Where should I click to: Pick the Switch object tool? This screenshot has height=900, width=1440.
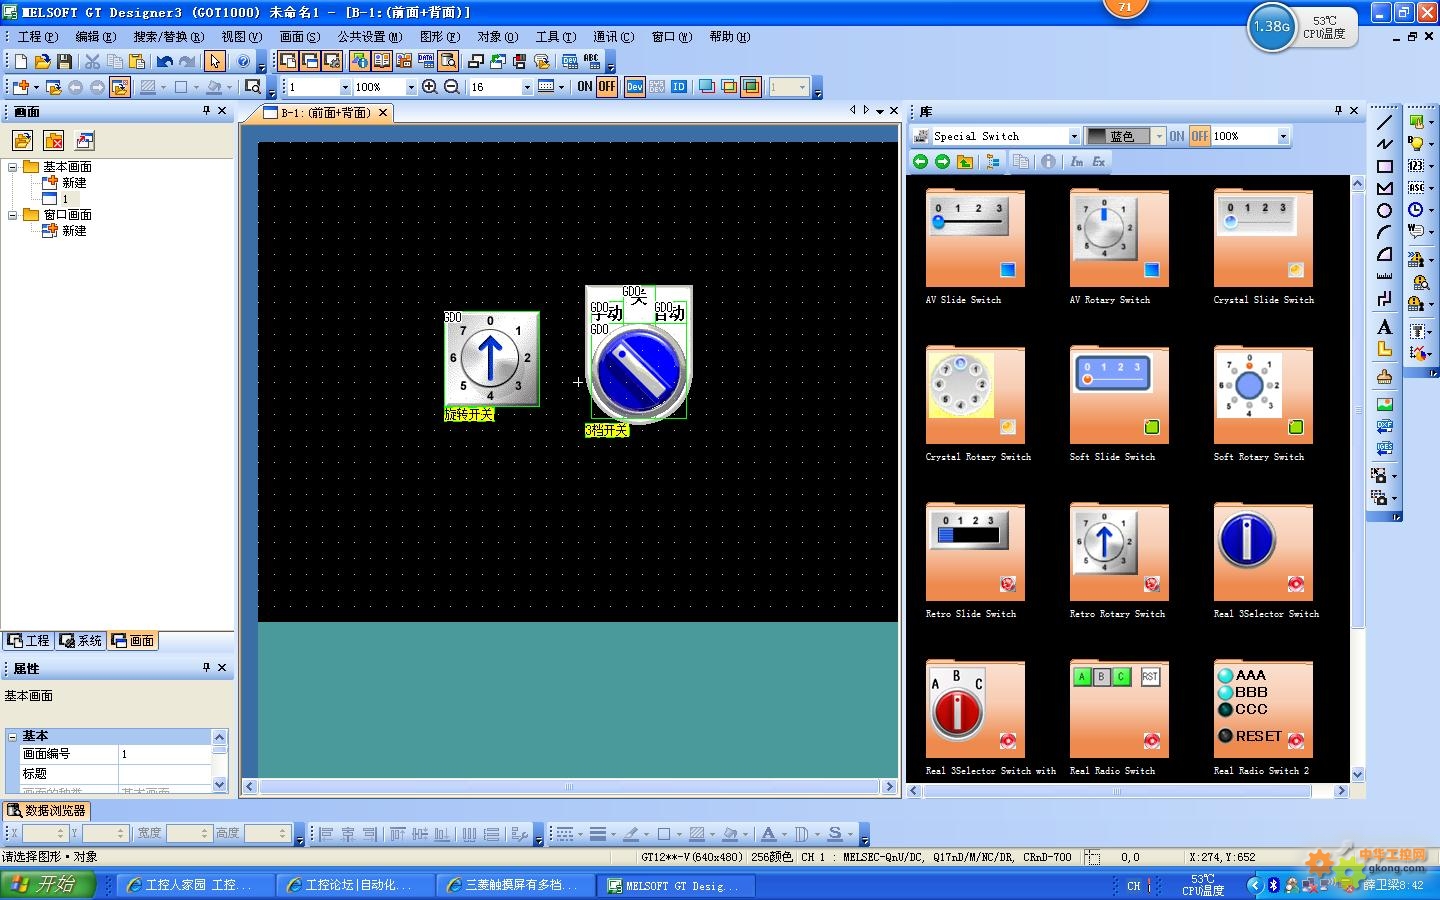(x=1416, y=122)
